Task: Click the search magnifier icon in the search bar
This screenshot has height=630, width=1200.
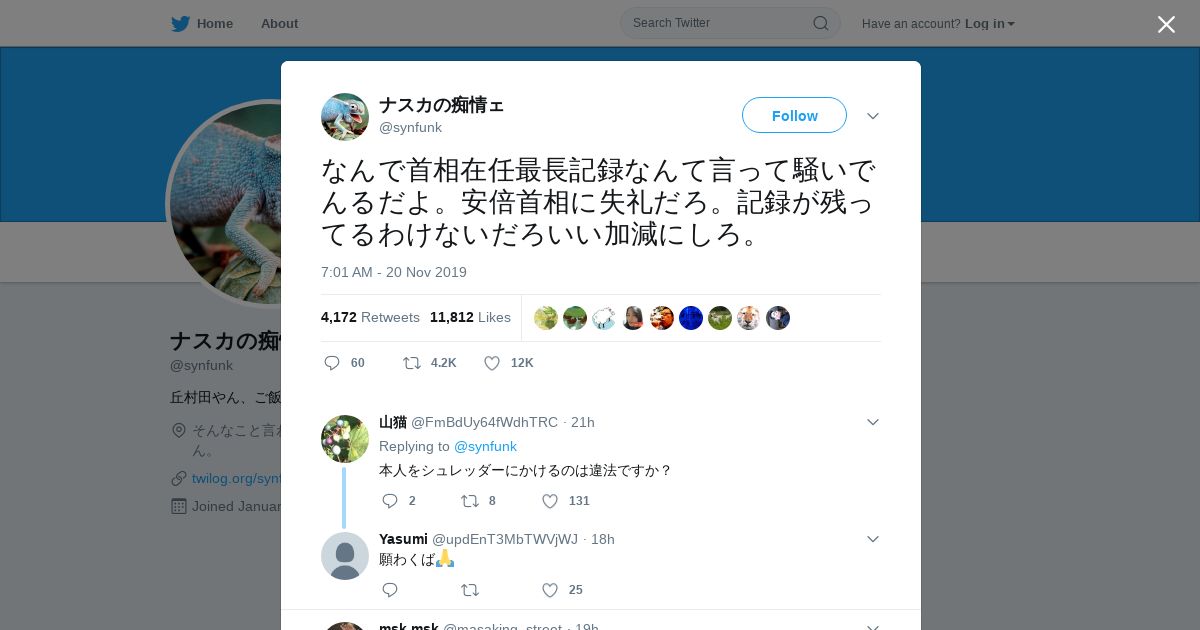Action: click(820, 23)
